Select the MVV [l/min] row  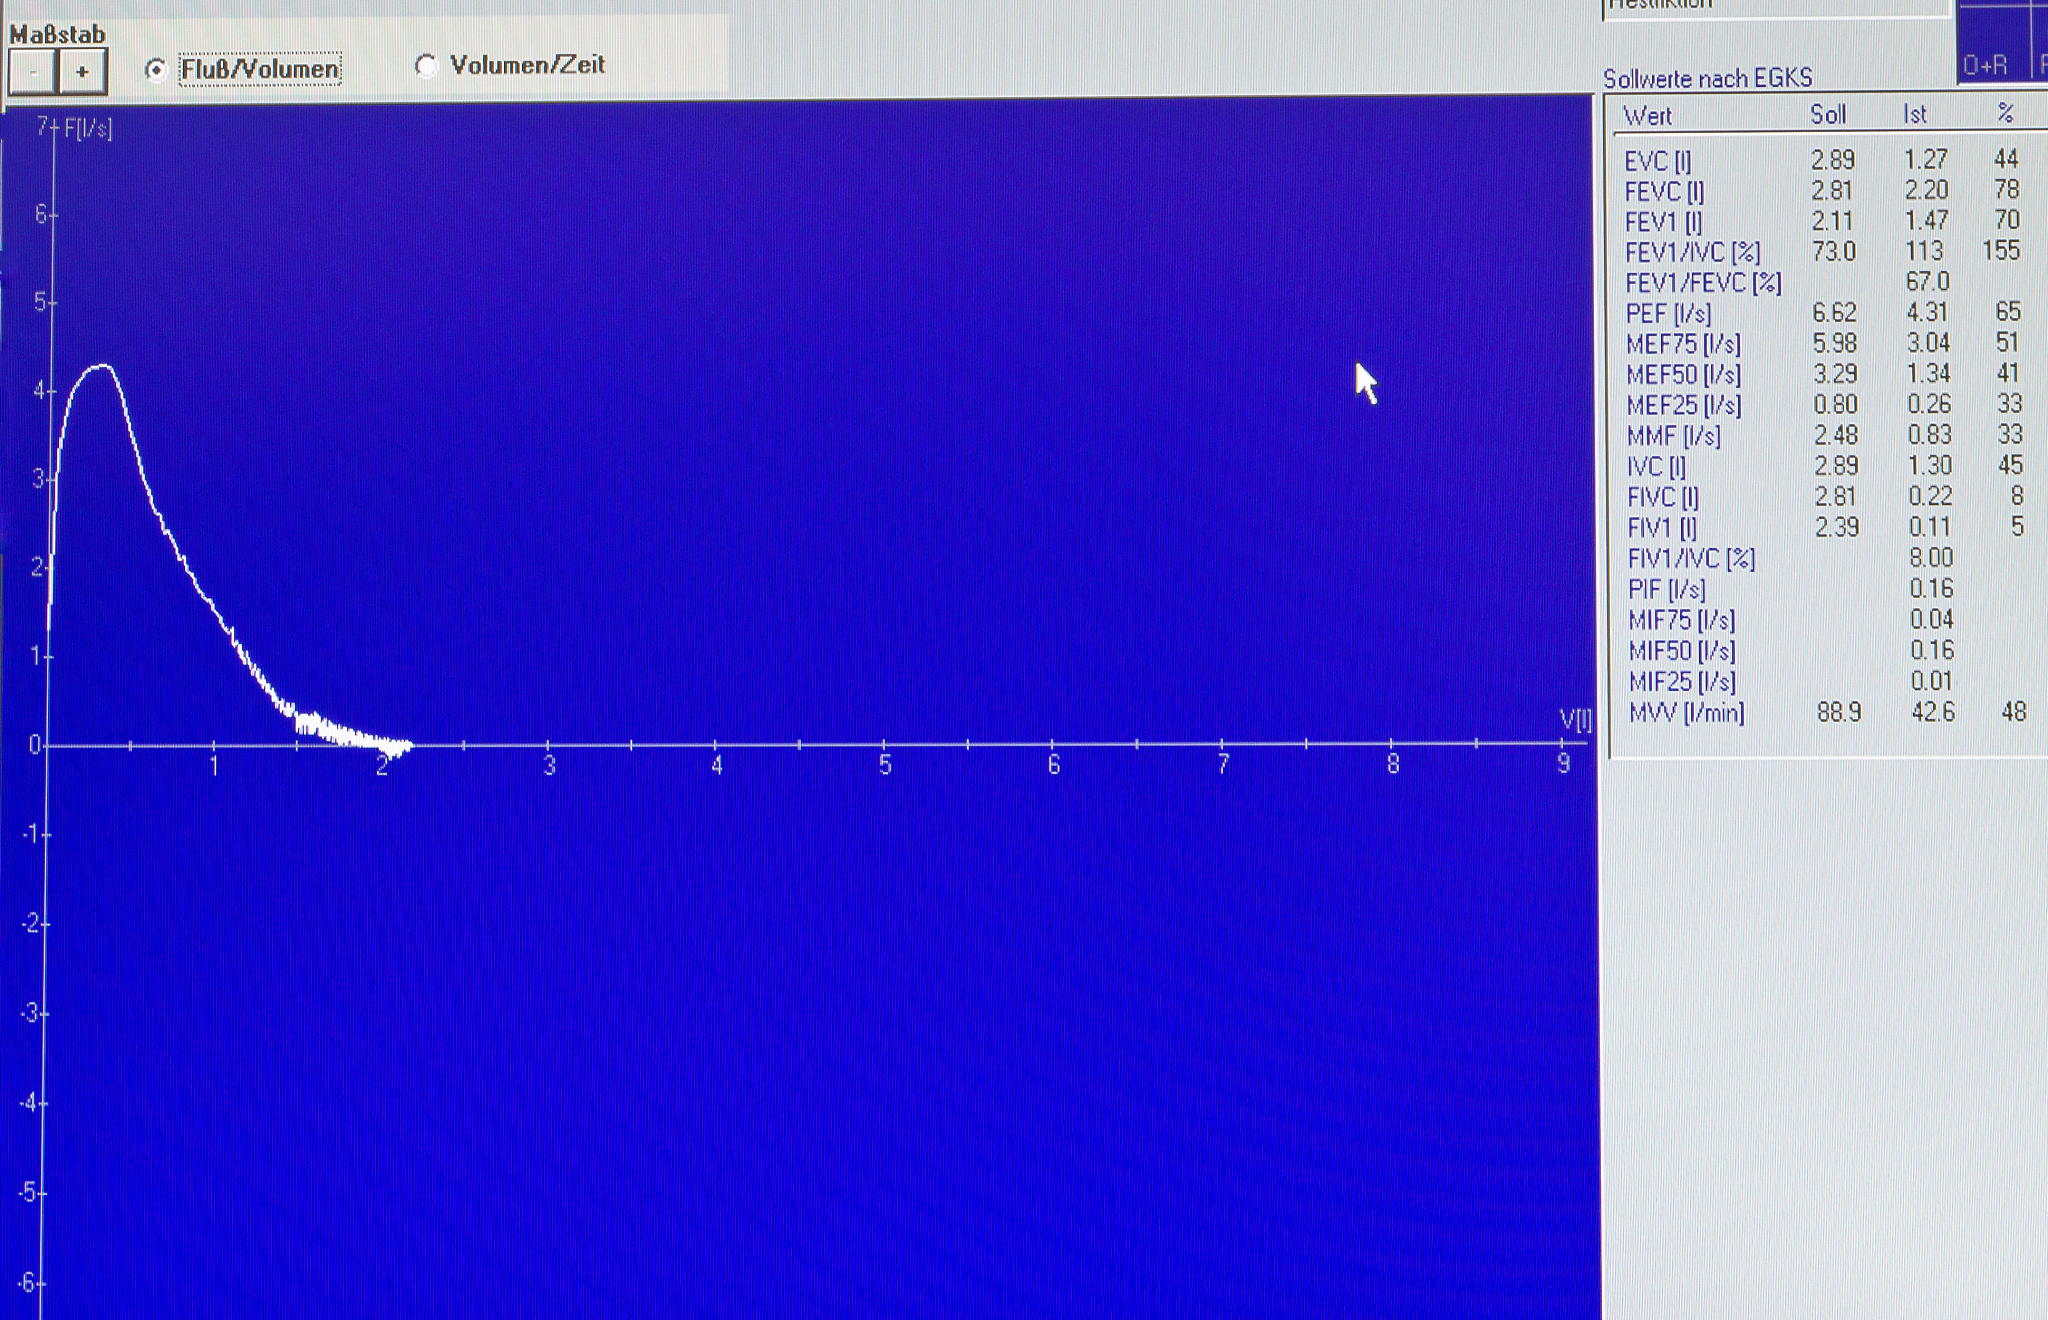coord(1686,713)
